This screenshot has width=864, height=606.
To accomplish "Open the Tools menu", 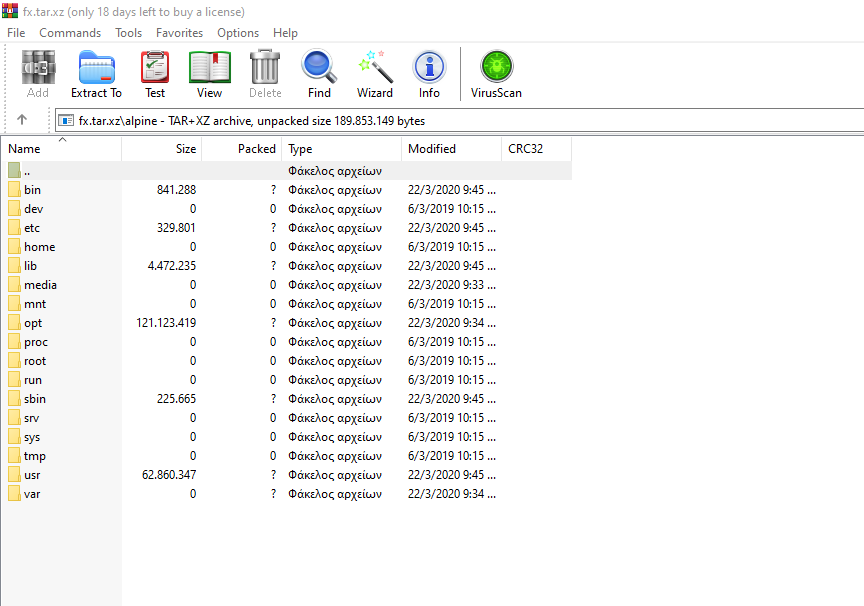I will [128, 33].
